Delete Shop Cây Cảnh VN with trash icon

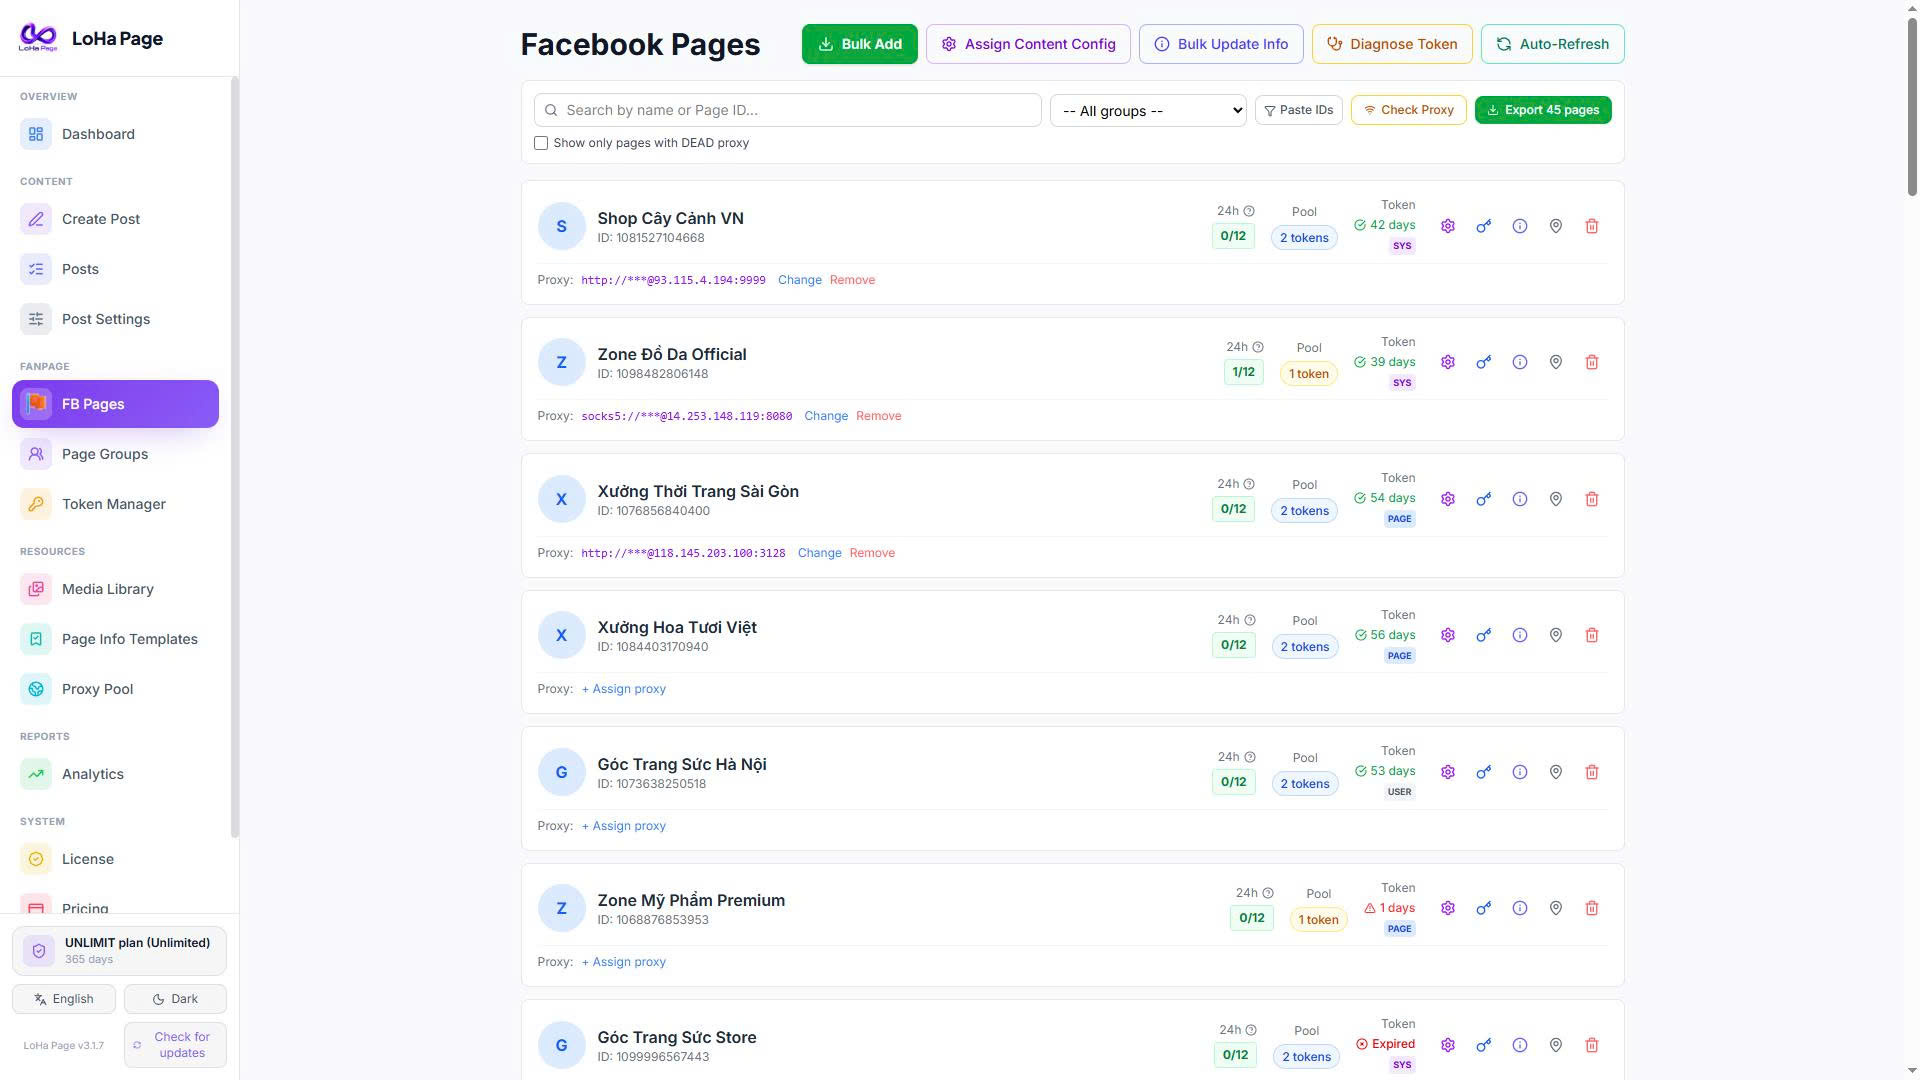pyautogui.click(x=1591, y=226)
